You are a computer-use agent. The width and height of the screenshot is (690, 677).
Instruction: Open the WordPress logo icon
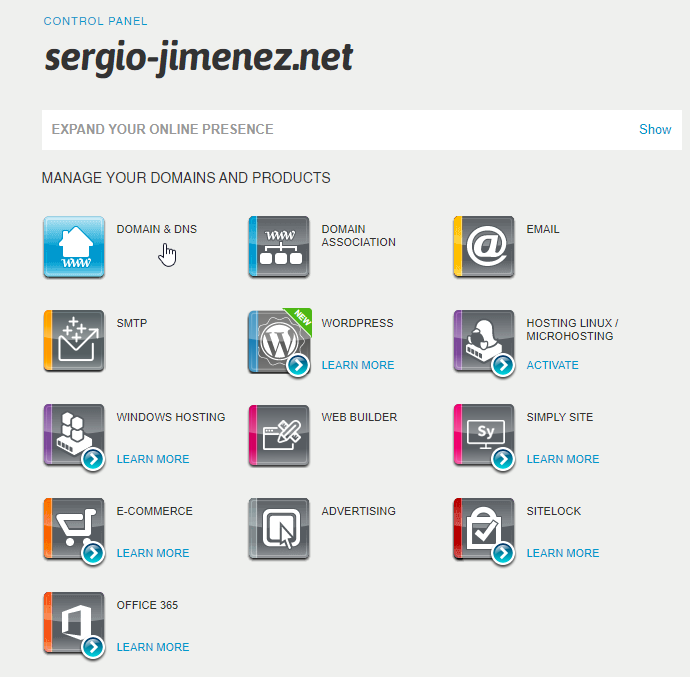pos(279,341)
